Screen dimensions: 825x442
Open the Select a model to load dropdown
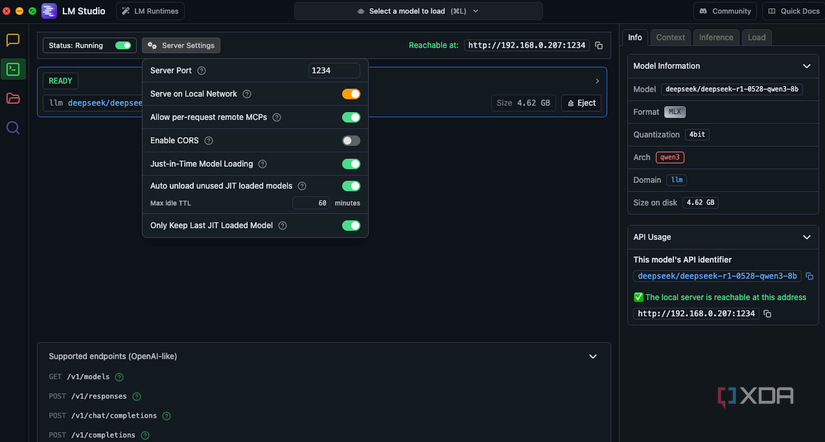tap(418, 11)
